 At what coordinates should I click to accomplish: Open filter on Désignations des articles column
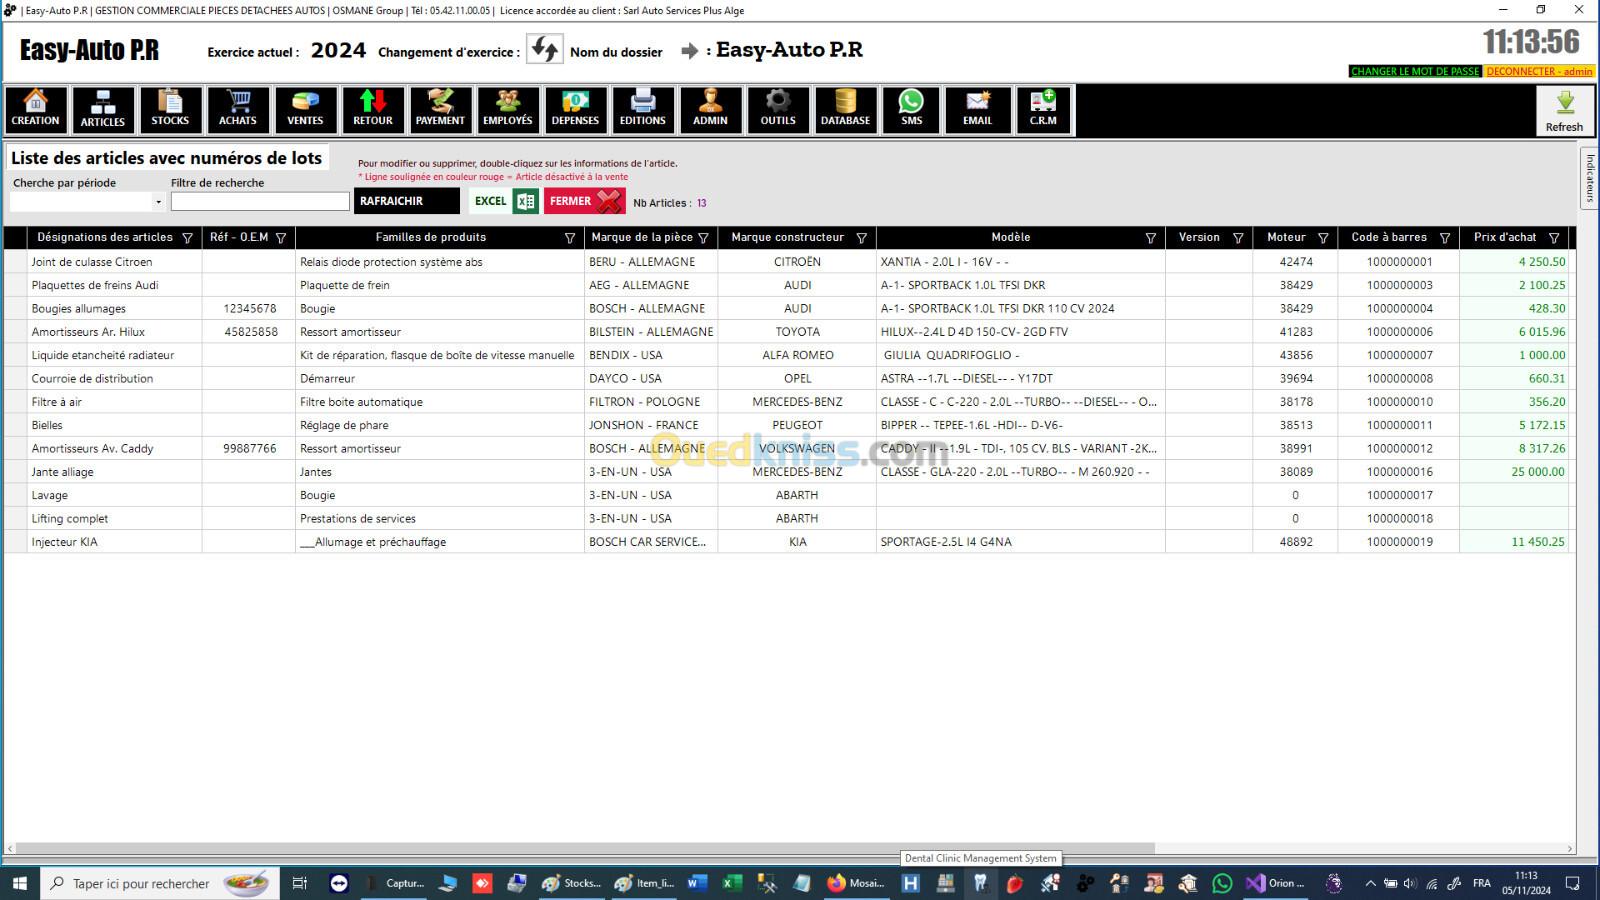click(x=187, y=238)
